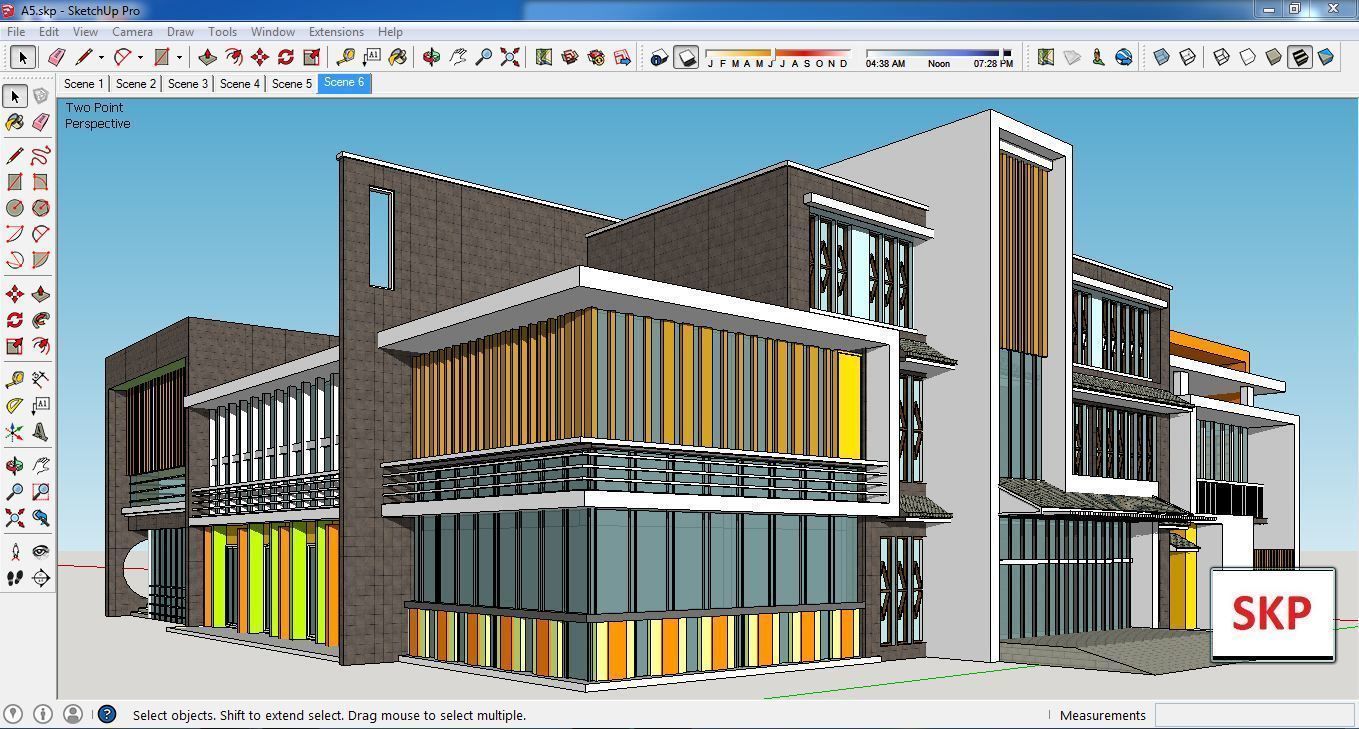1359x729 pixels.
Task: Activate the Look Around eye tool
Action: [x=40, y=551]
